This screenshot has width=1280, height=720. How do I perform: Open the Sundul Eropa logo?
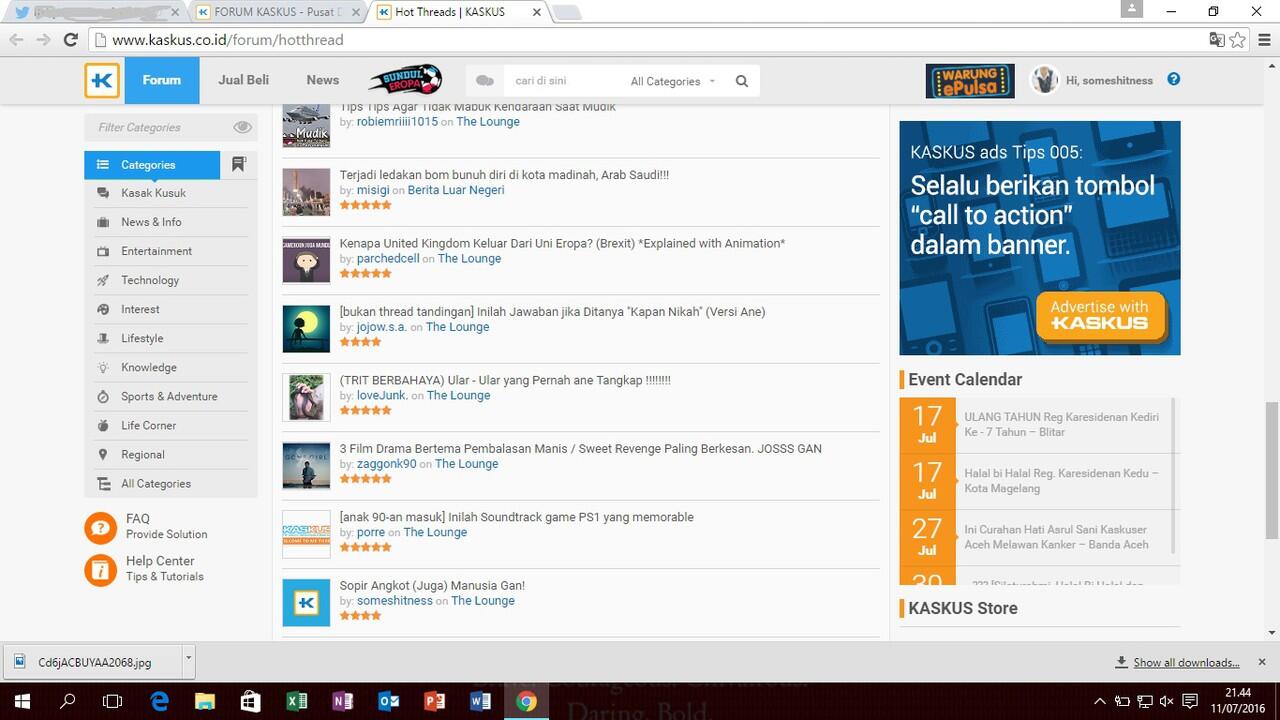click(x=405, y=80)
